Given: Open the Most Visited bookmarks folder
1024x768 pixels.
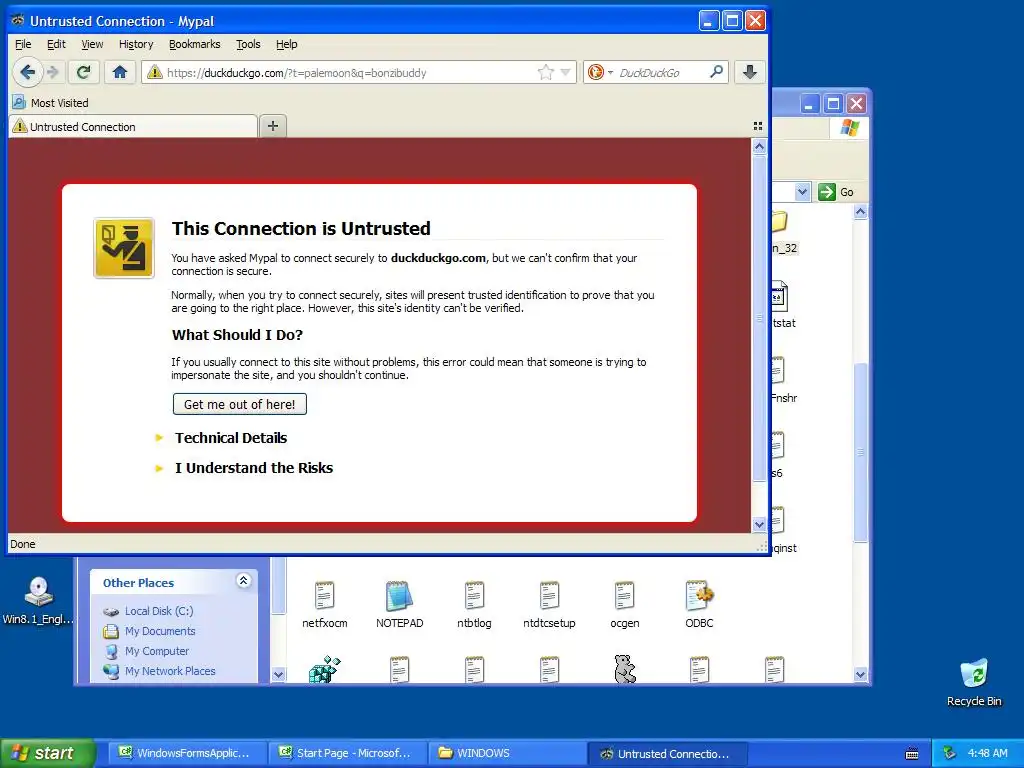Looking at the screenshot, I should (x=51, y=103).
